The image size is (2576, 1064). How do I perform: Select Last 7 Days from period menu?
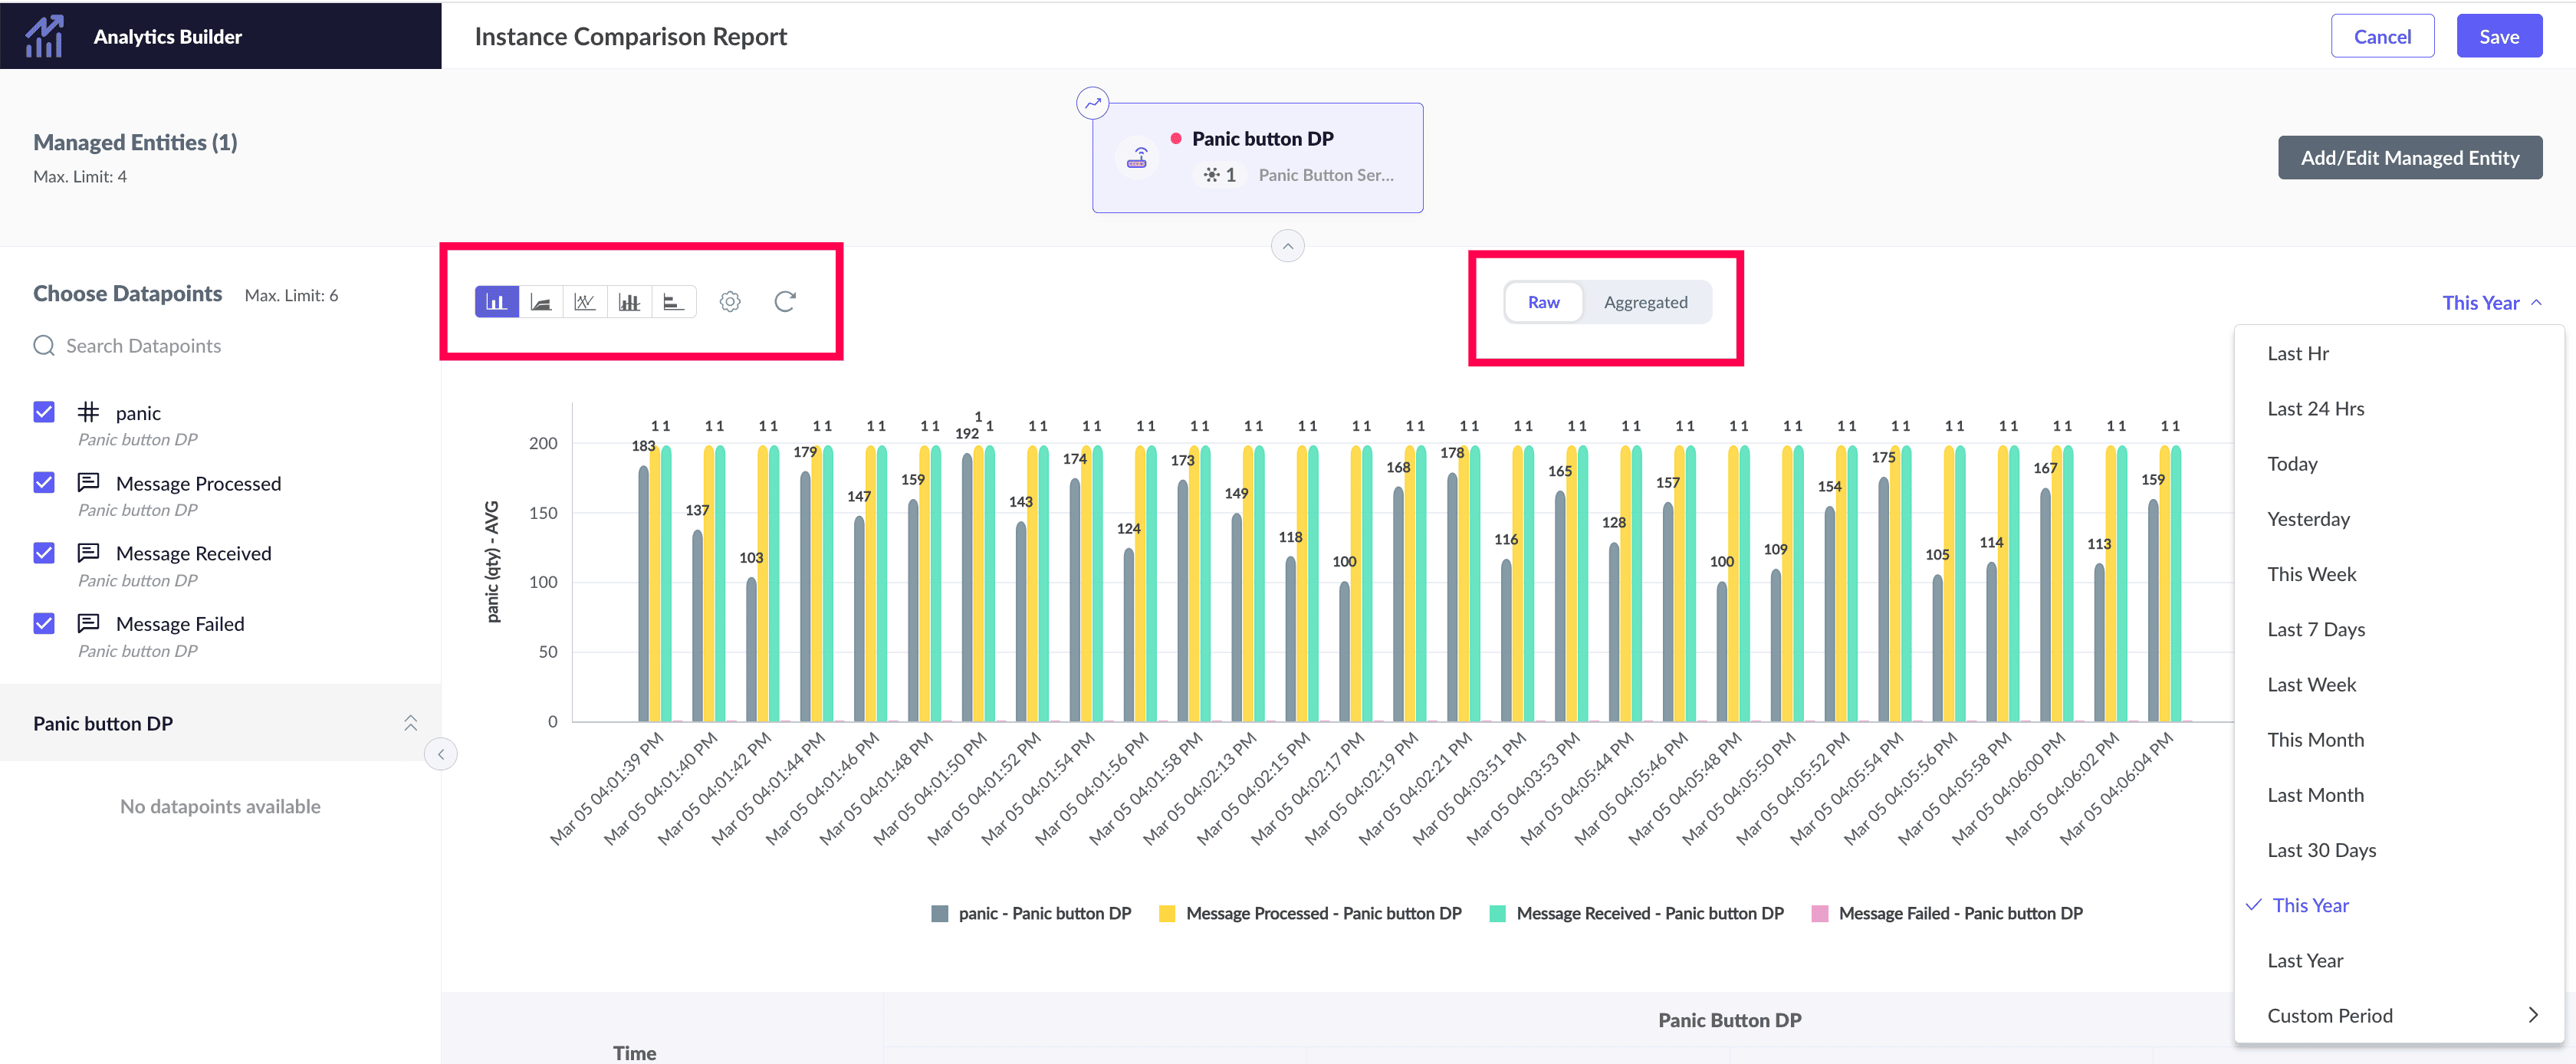pyautogui.click(x=2315, y=629)
